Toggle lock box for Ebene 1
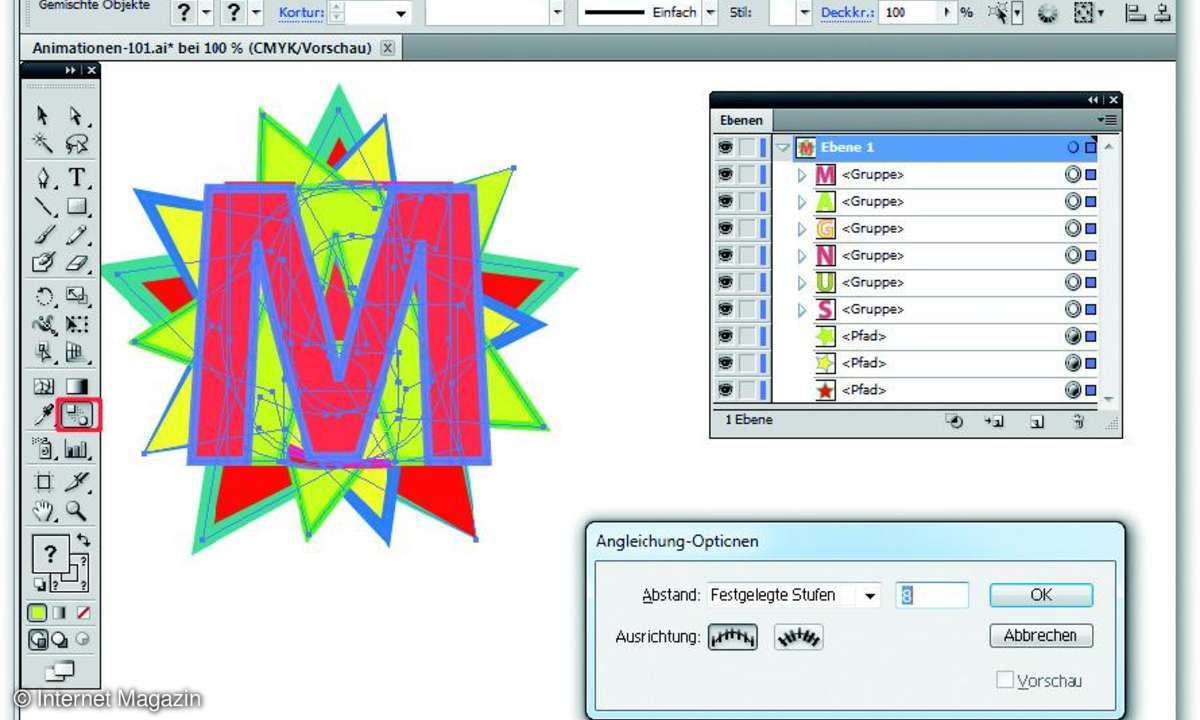 coord(747,147)
